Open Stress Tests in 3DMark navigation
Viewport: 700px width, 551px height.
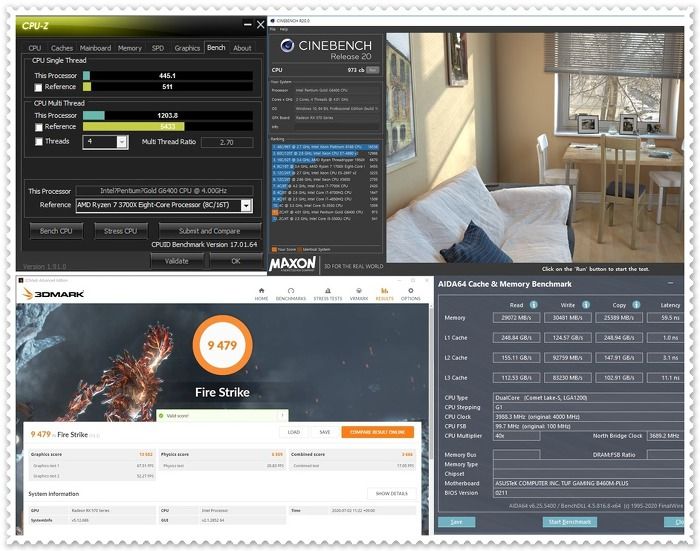point(328,294)
